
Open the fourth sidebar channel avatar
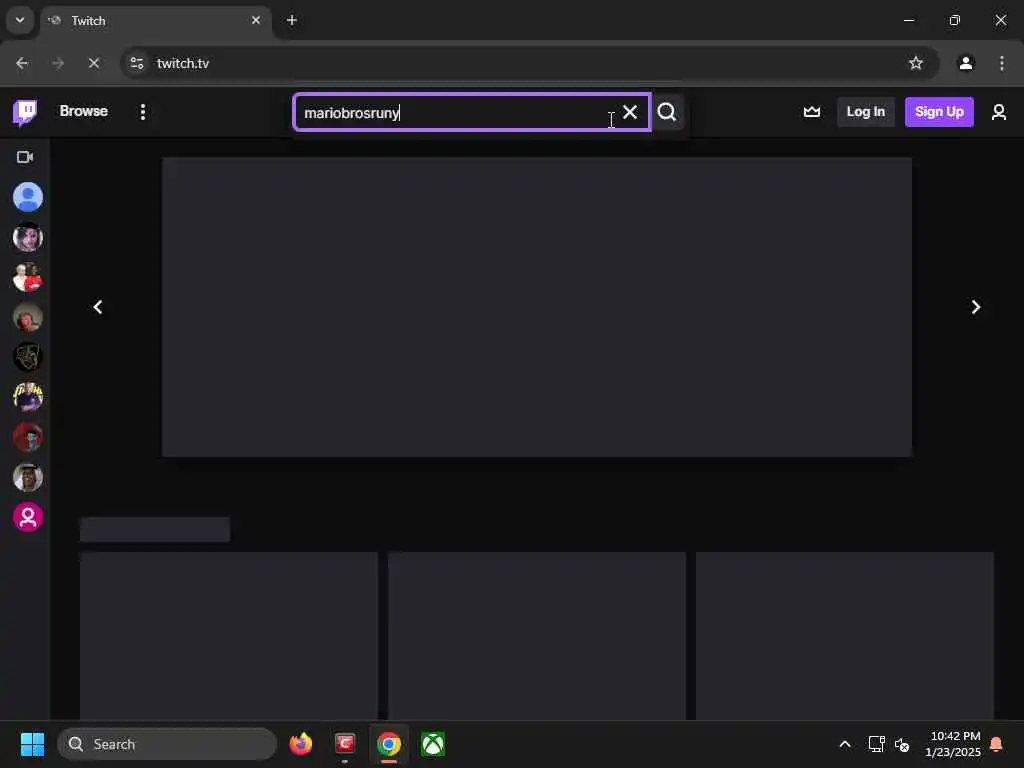27,317
